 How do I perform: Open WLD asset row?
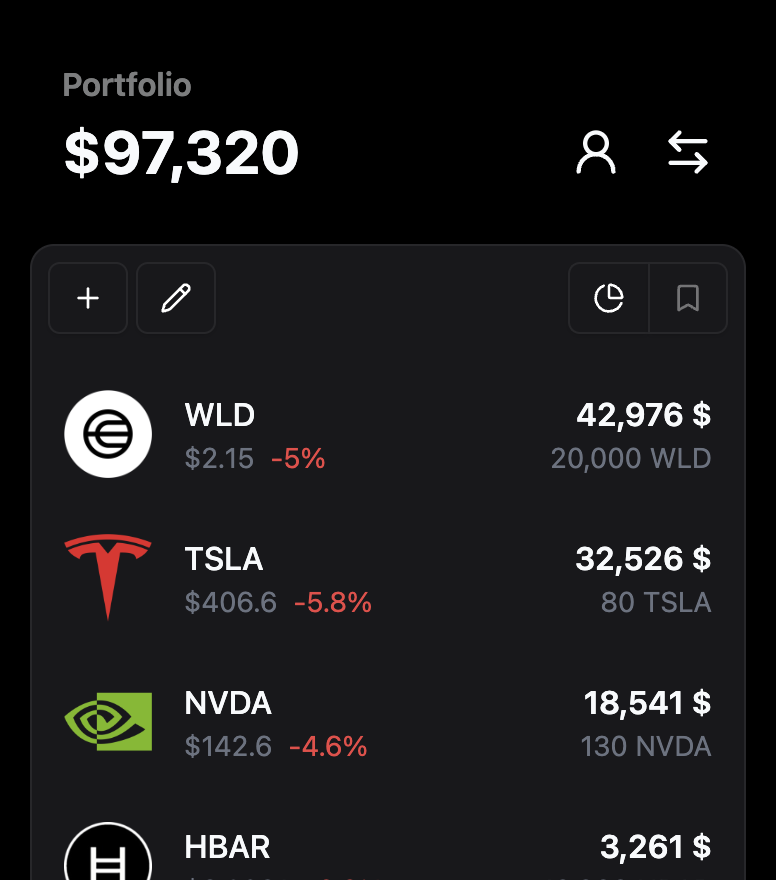click(x=388, y=434)
